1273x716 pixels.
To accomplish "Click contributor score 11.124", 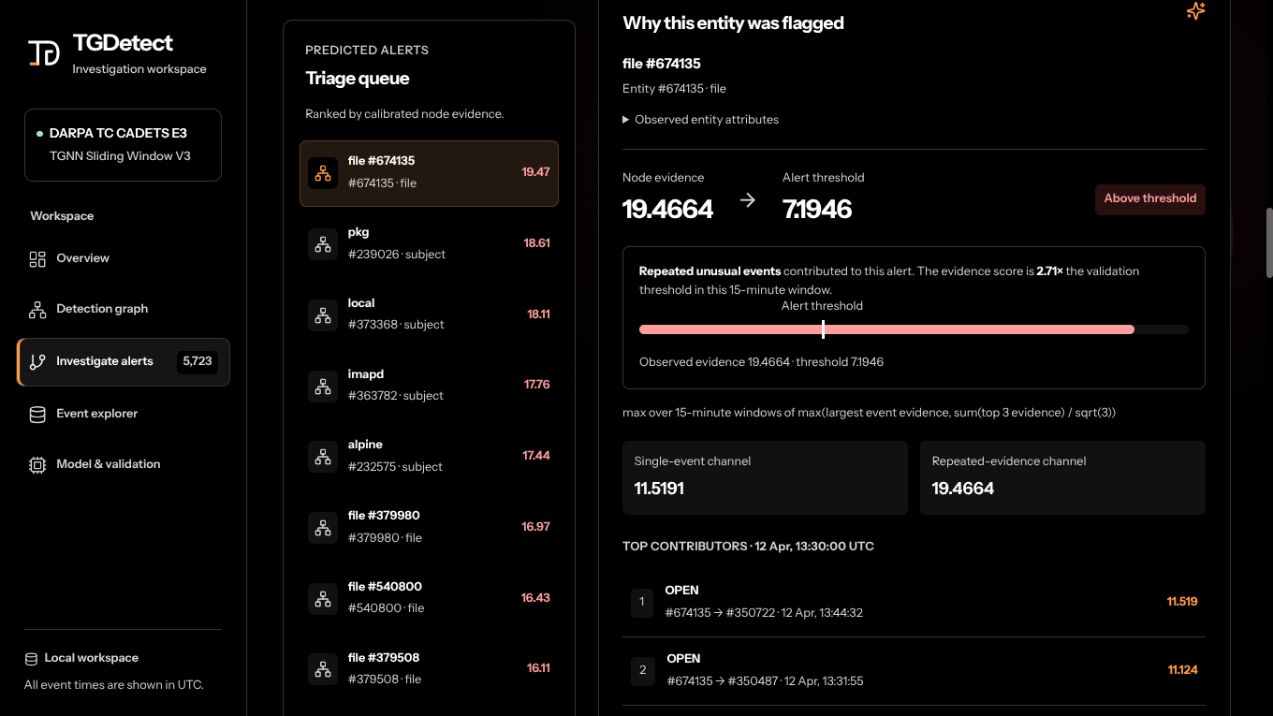I will tap(1182, 670).
